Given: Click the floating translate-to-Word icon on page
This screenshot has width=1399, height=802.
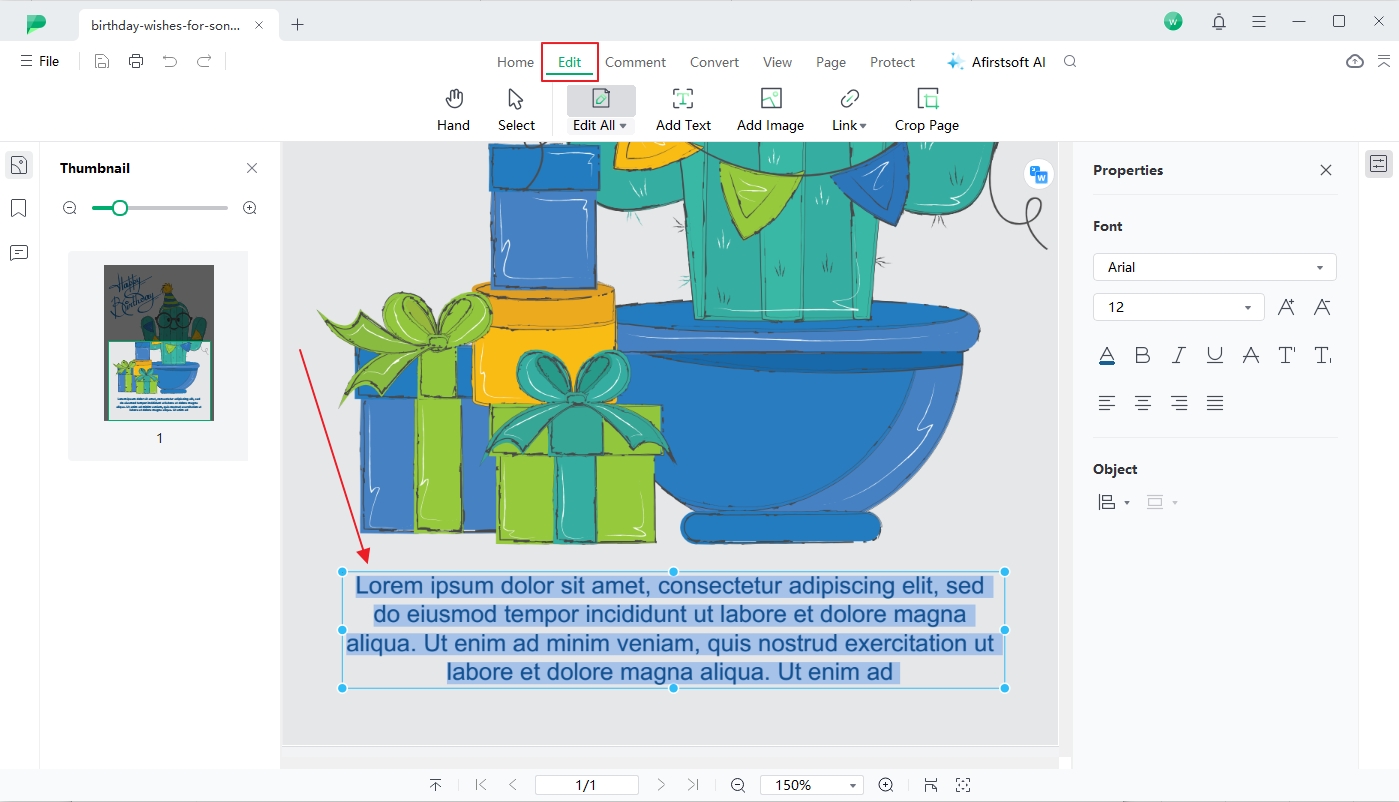Looking at the screenshot, I should point(1039,174).
